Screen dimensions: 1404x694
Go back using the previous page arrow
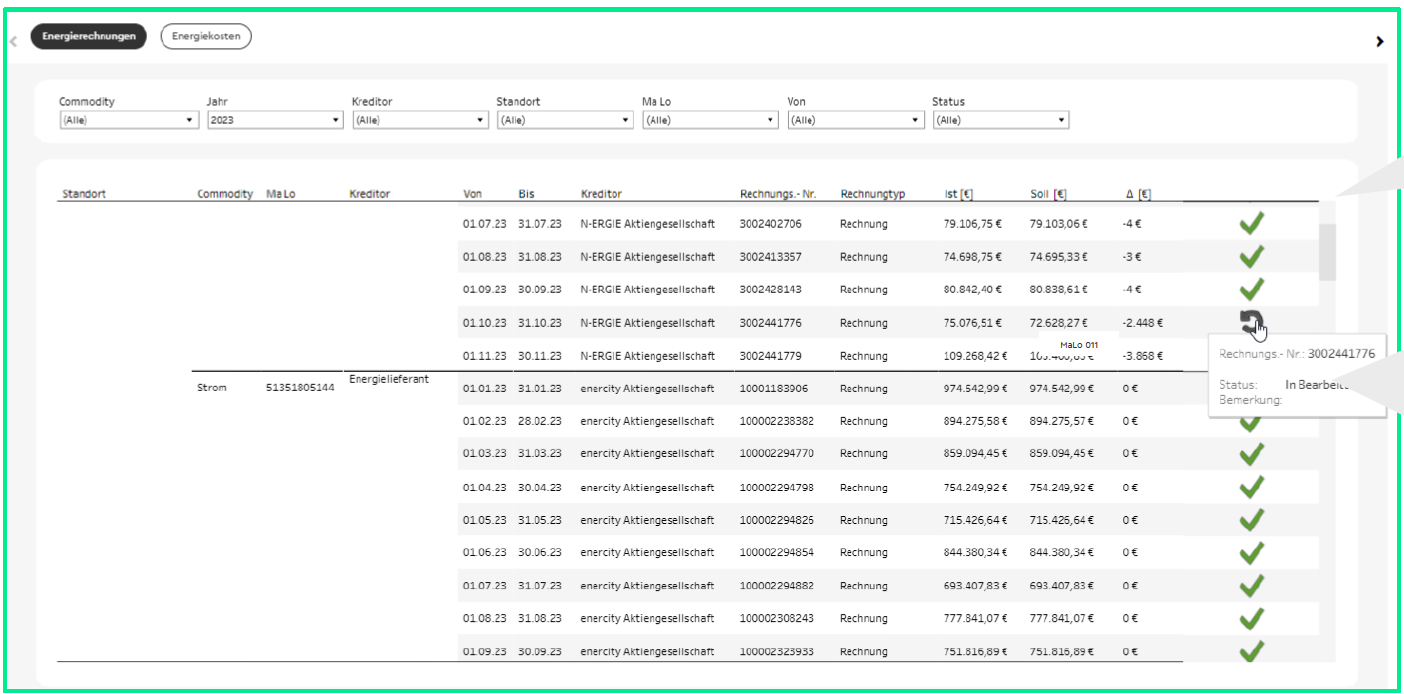13,41
